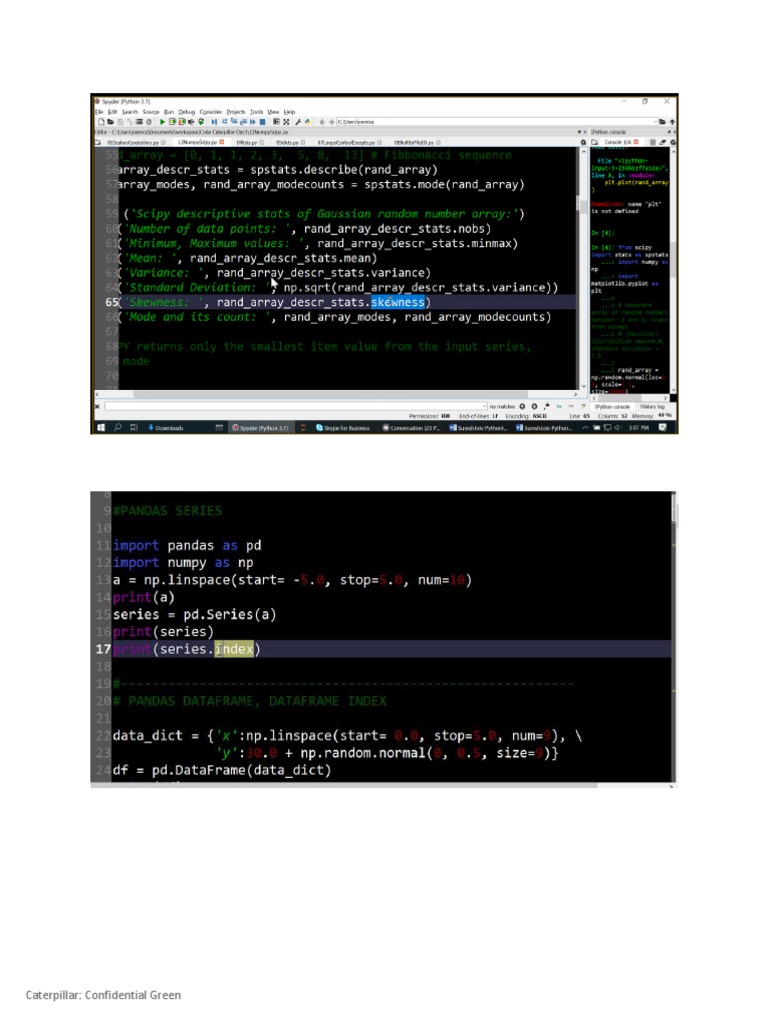Click 'spstats.describe(rand_array)' on line 56

coord(344,170)
